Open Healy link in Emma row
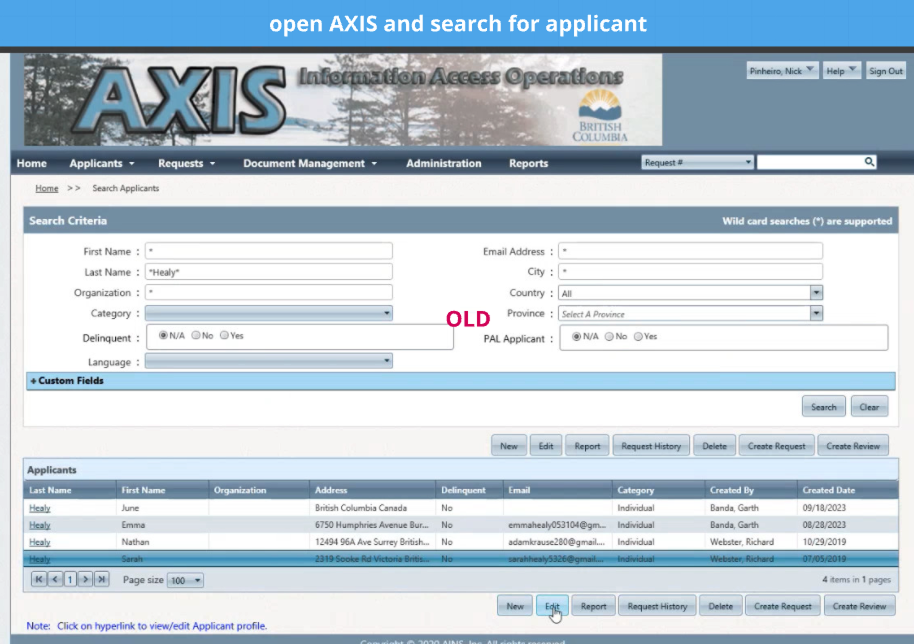This screenshot has height=644, width=914. click(x=40, y=525)
